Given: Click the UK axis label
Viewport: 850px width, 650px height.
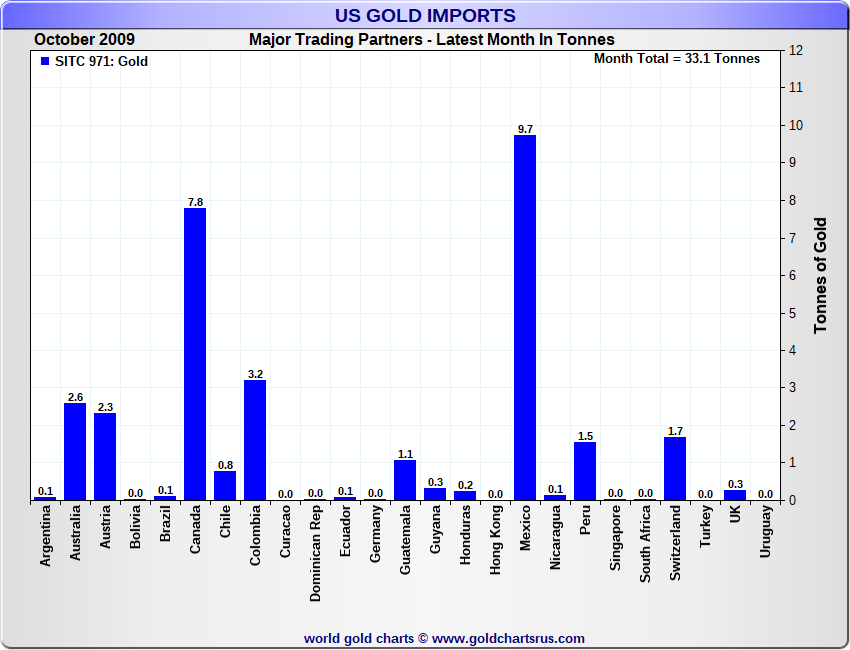Looking at the screenshot, I should (735, 514).
